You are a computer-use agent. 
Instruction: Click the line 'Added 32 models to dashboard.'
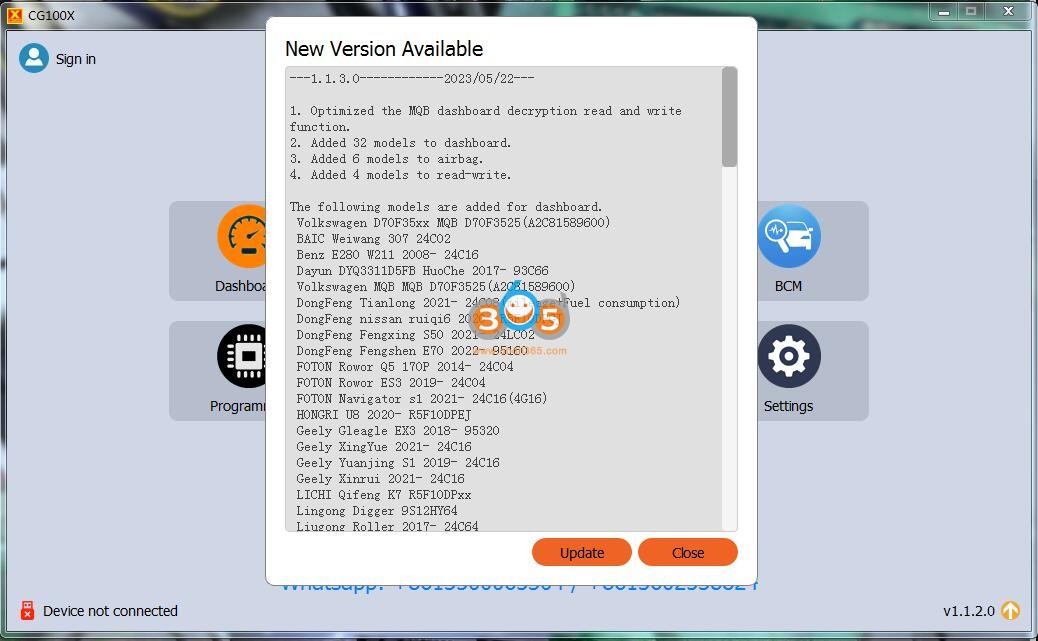401,142
